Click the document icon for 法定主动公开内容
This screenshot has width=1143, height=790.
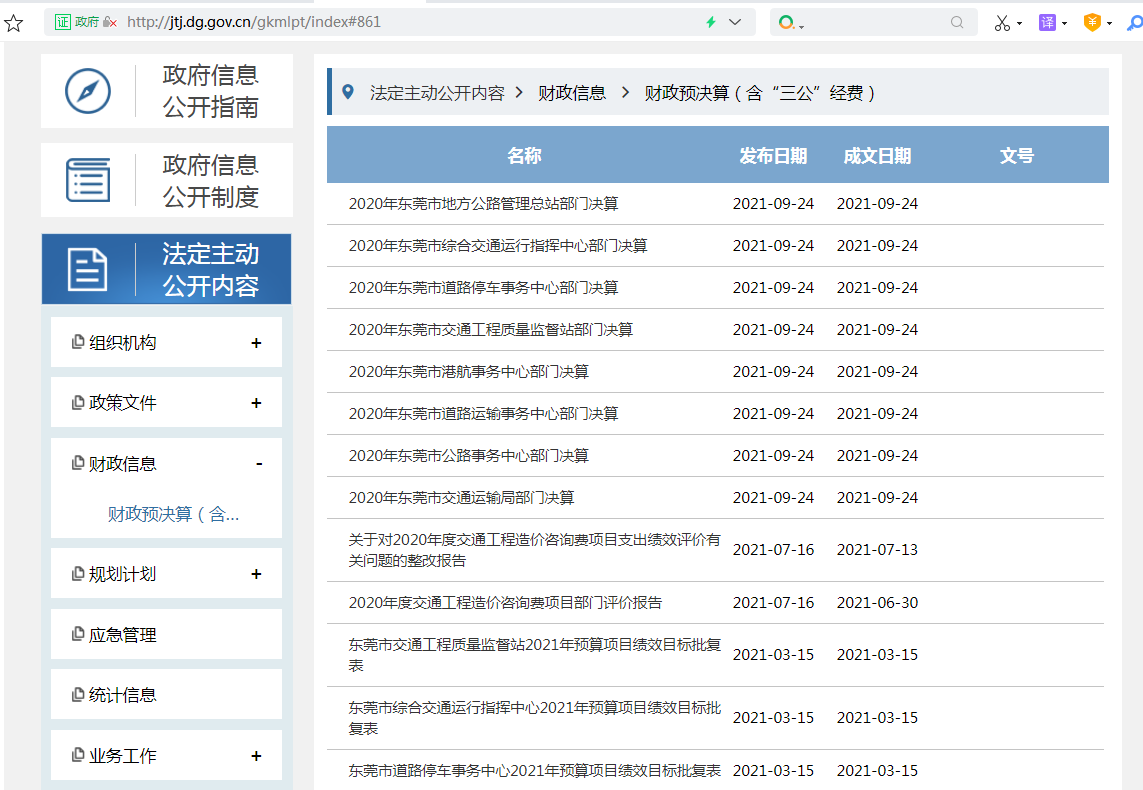coord(87,269)
